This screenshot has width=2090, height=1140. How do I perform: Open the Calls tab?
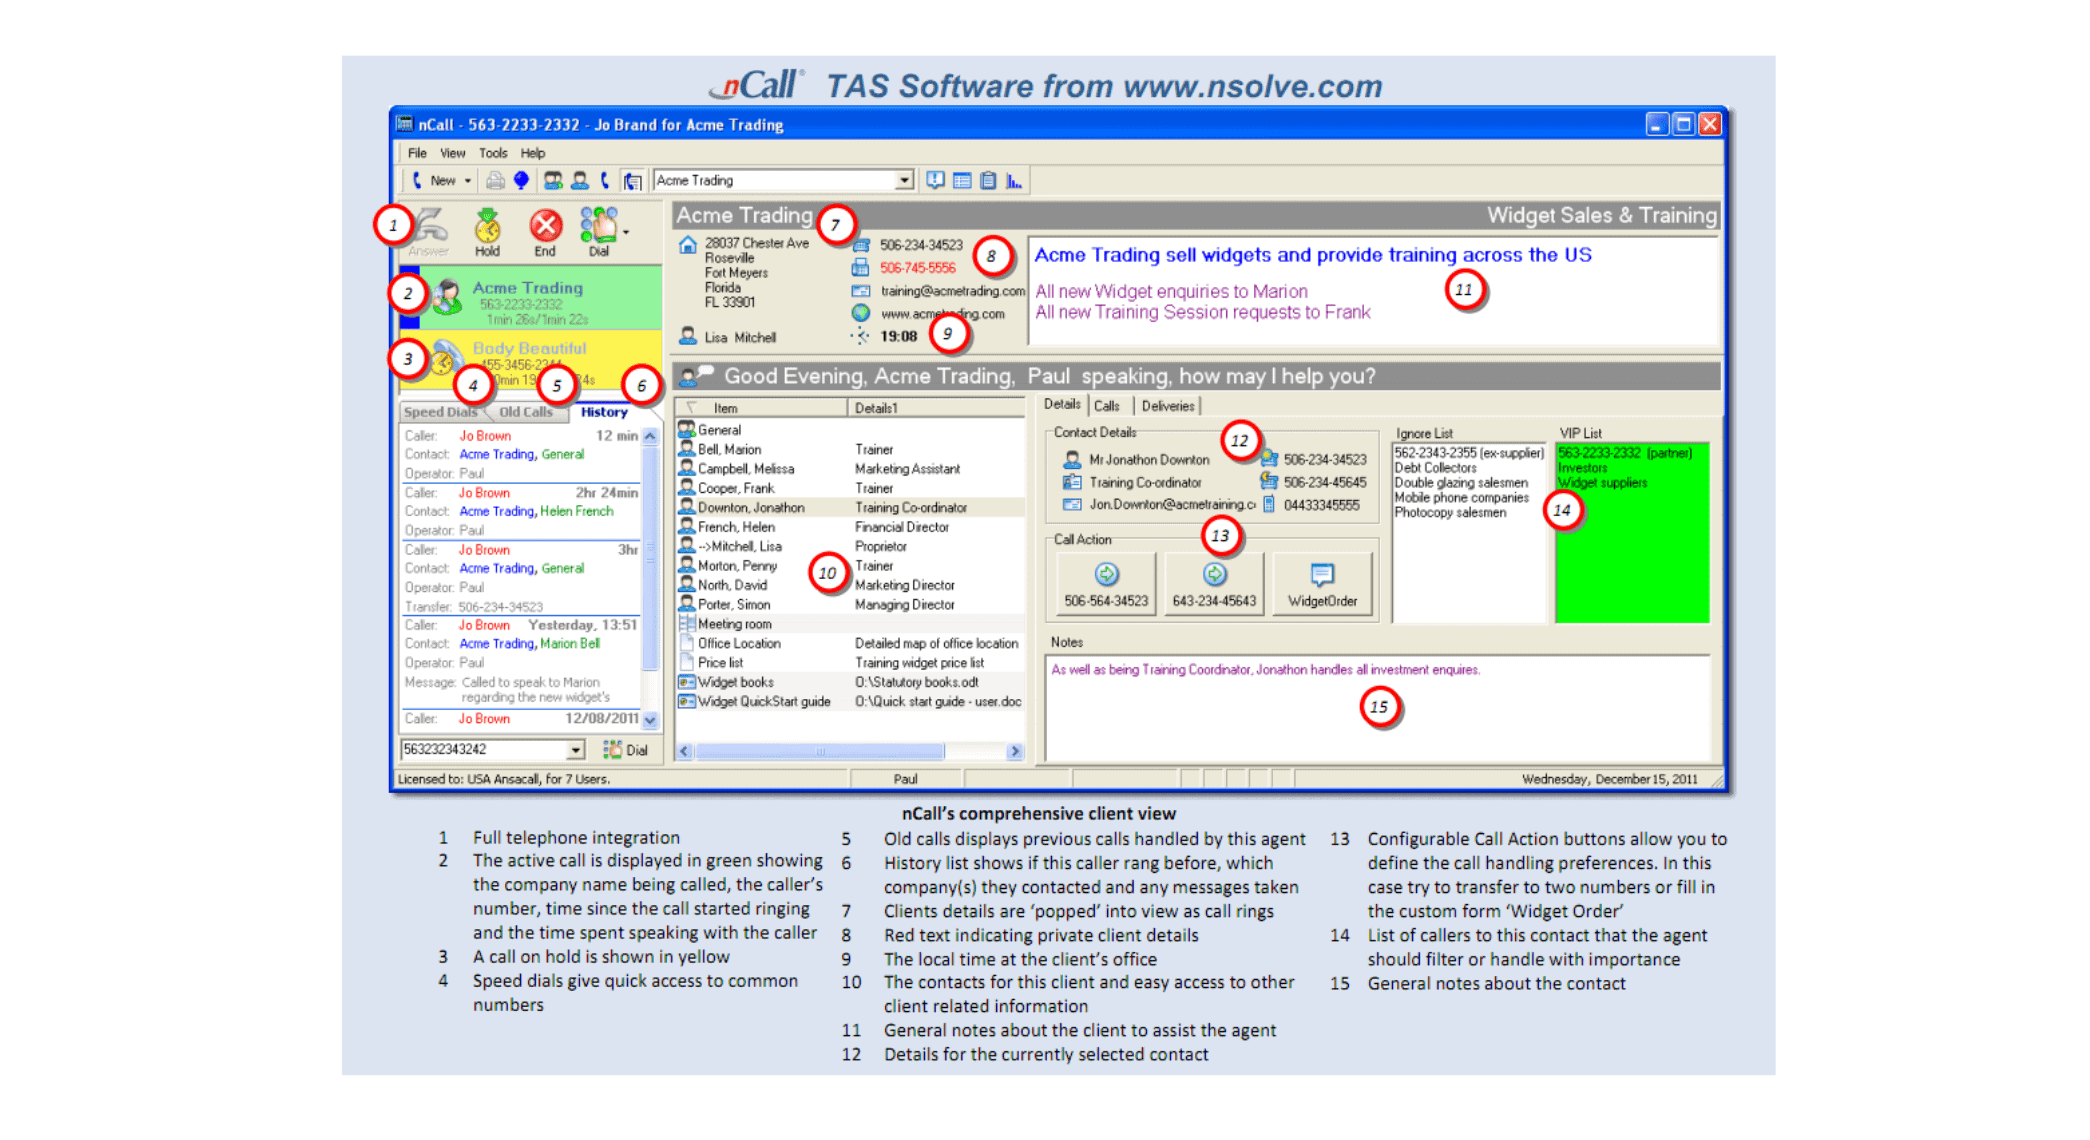[x=1106, y=406]
